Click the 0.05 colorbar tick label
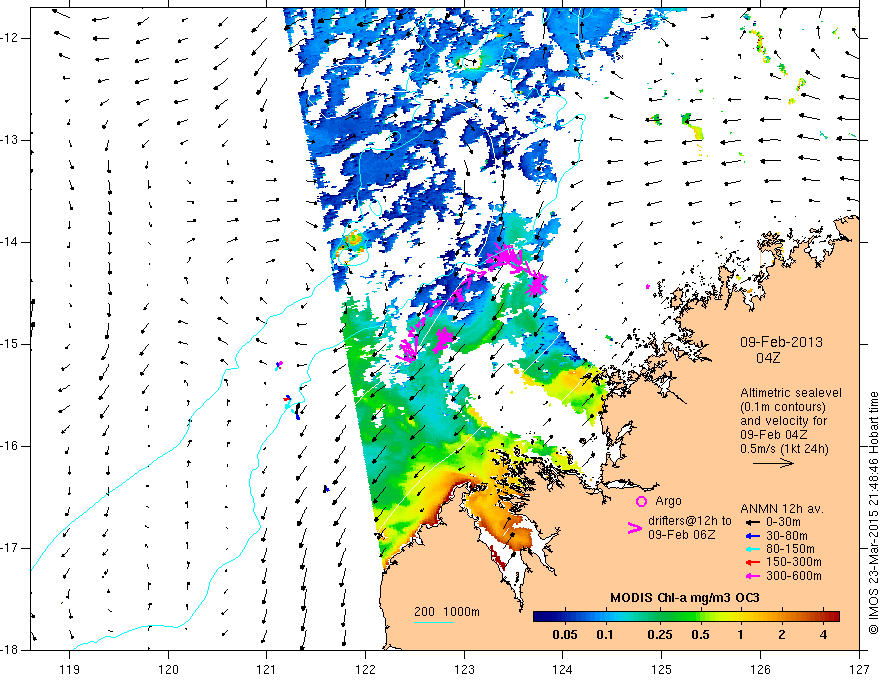This screenshot has width=880, height=680. click(565, 635)
